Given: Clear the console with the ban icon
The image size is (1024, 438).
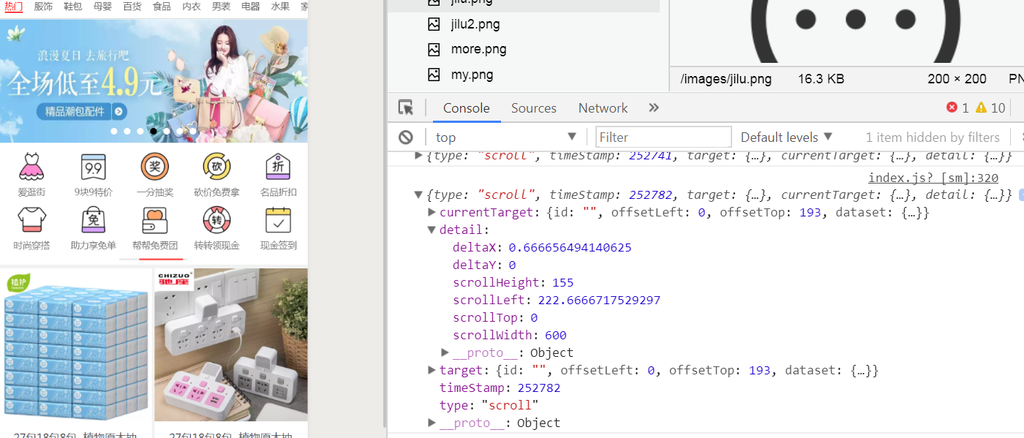Looking at the screenshot, I should pos(406,137).
